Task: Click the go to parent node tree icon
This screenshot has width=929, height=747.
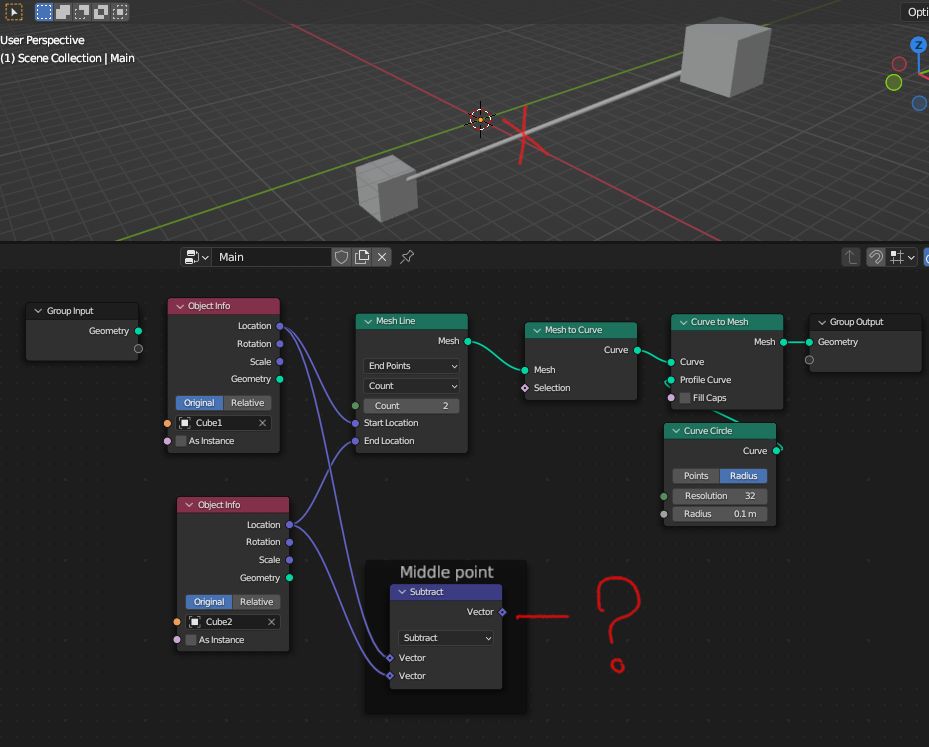Action: coord(851,257)
